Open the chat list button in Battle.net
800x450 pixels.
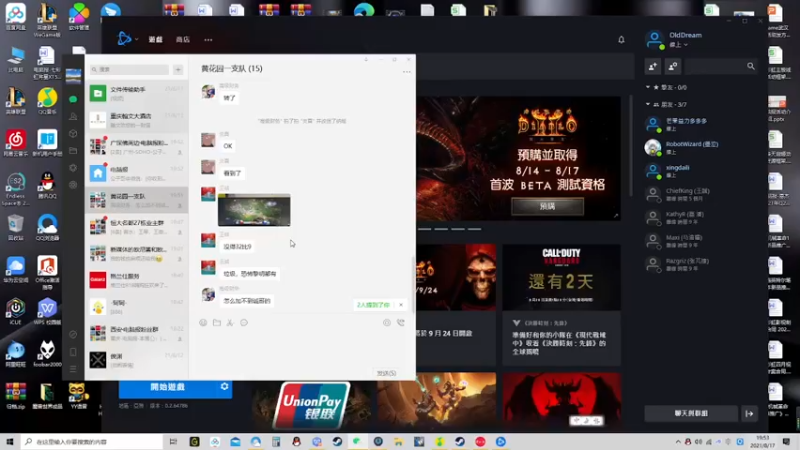point(691,413)
